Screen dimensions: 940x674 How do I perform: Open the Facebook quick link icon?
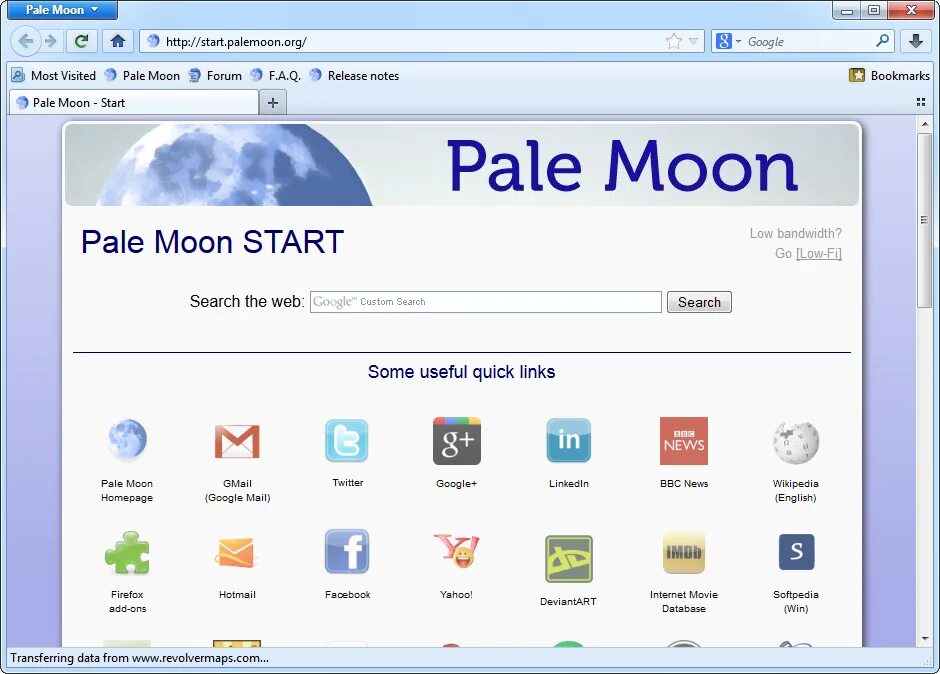pyautogui.click(x=347, y=552)
